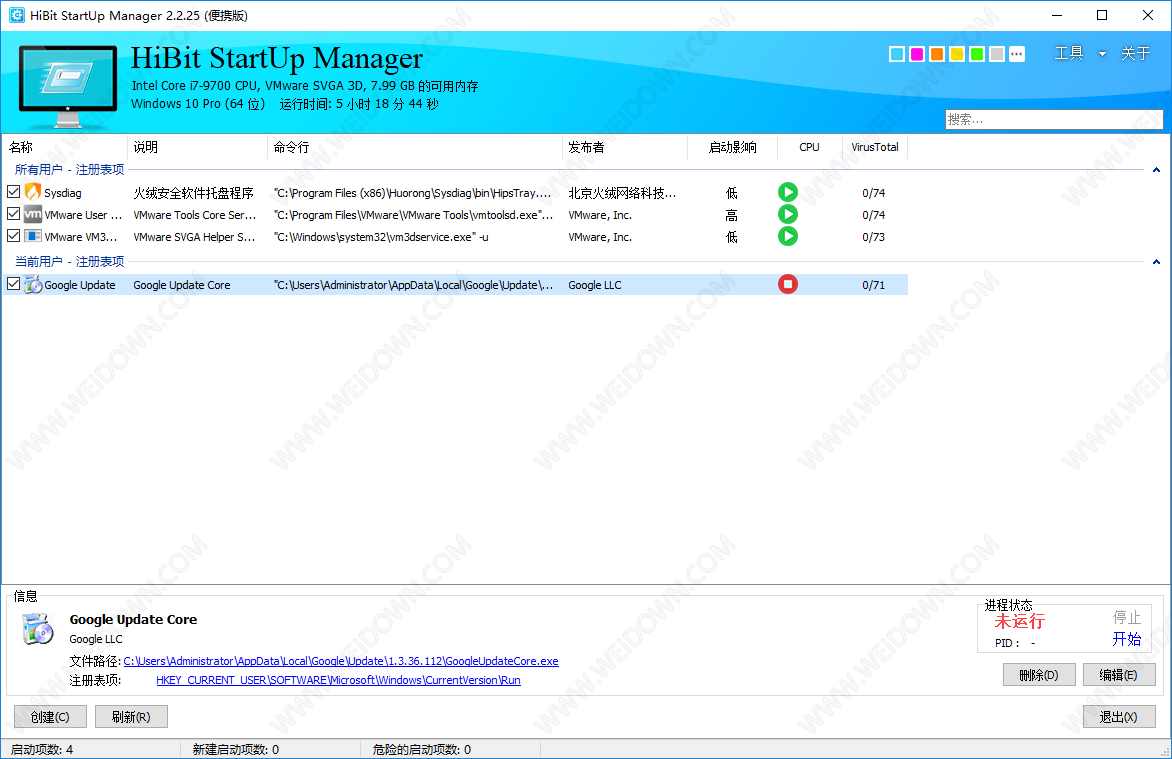The image size is (1172, 759).
Task: Click the greyed 停止 process link
Action: click(1126, 617)
